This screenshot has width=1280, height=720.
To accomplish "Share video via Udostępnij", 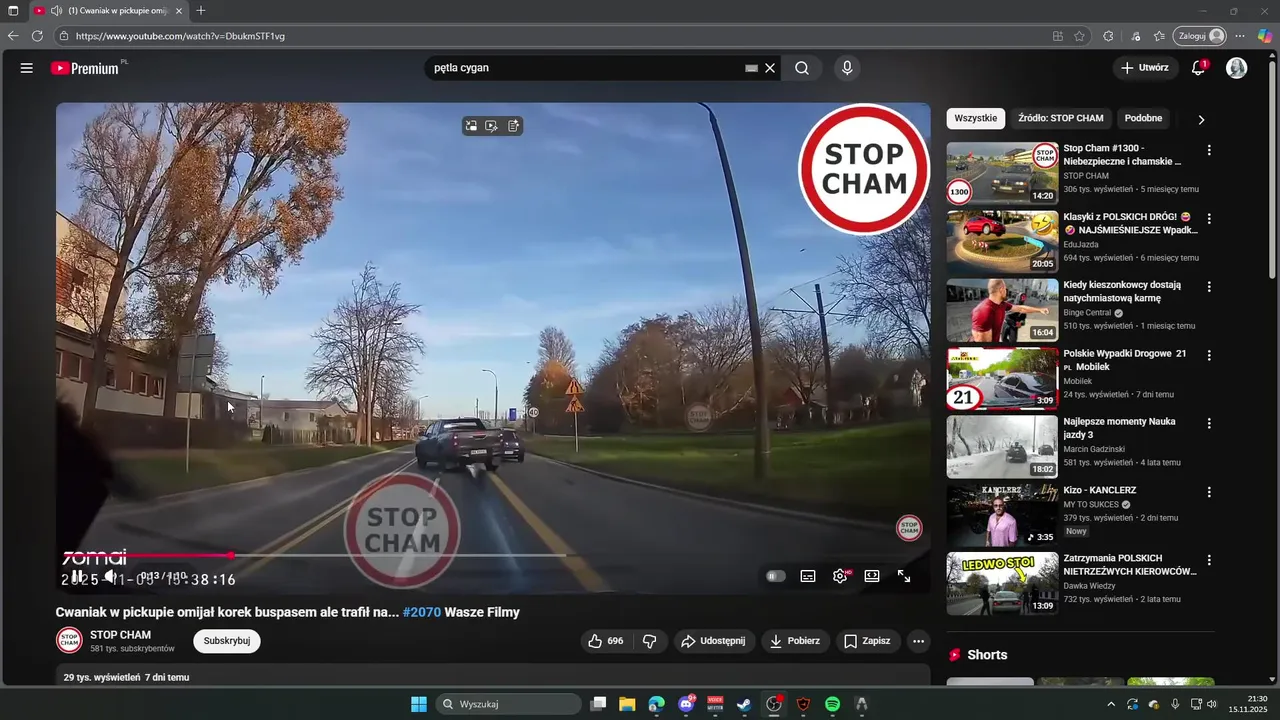I will 714,641.
